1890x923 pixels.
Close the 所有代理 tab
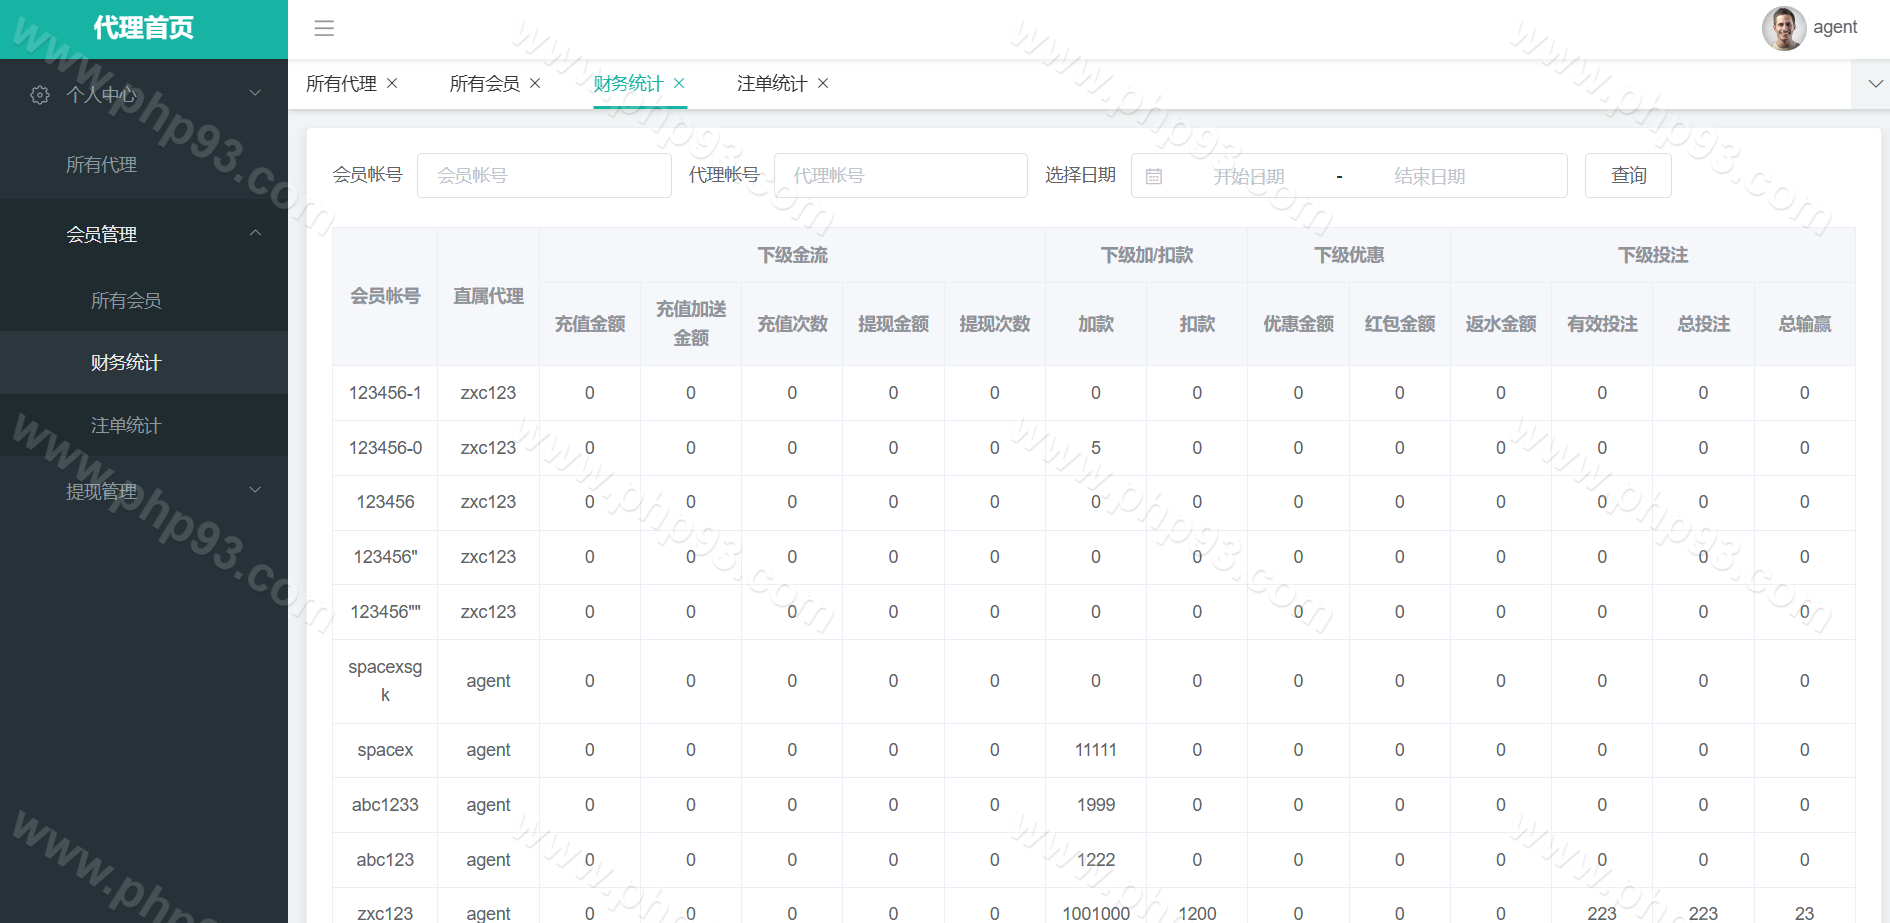pos(392,83)
